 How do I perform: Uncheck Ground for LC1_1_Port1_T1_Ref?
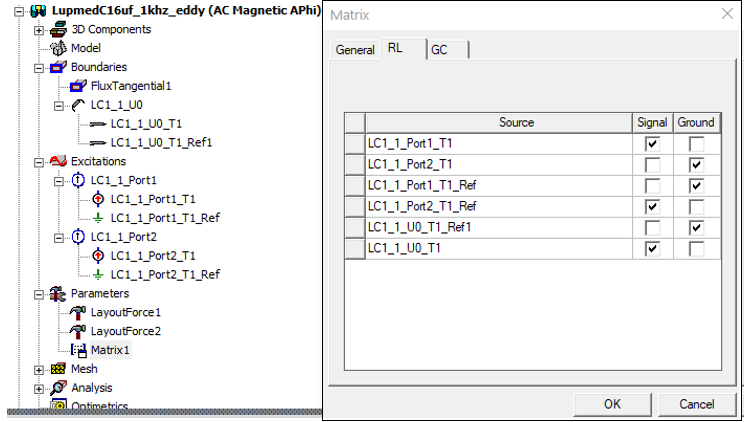(697, 186)
